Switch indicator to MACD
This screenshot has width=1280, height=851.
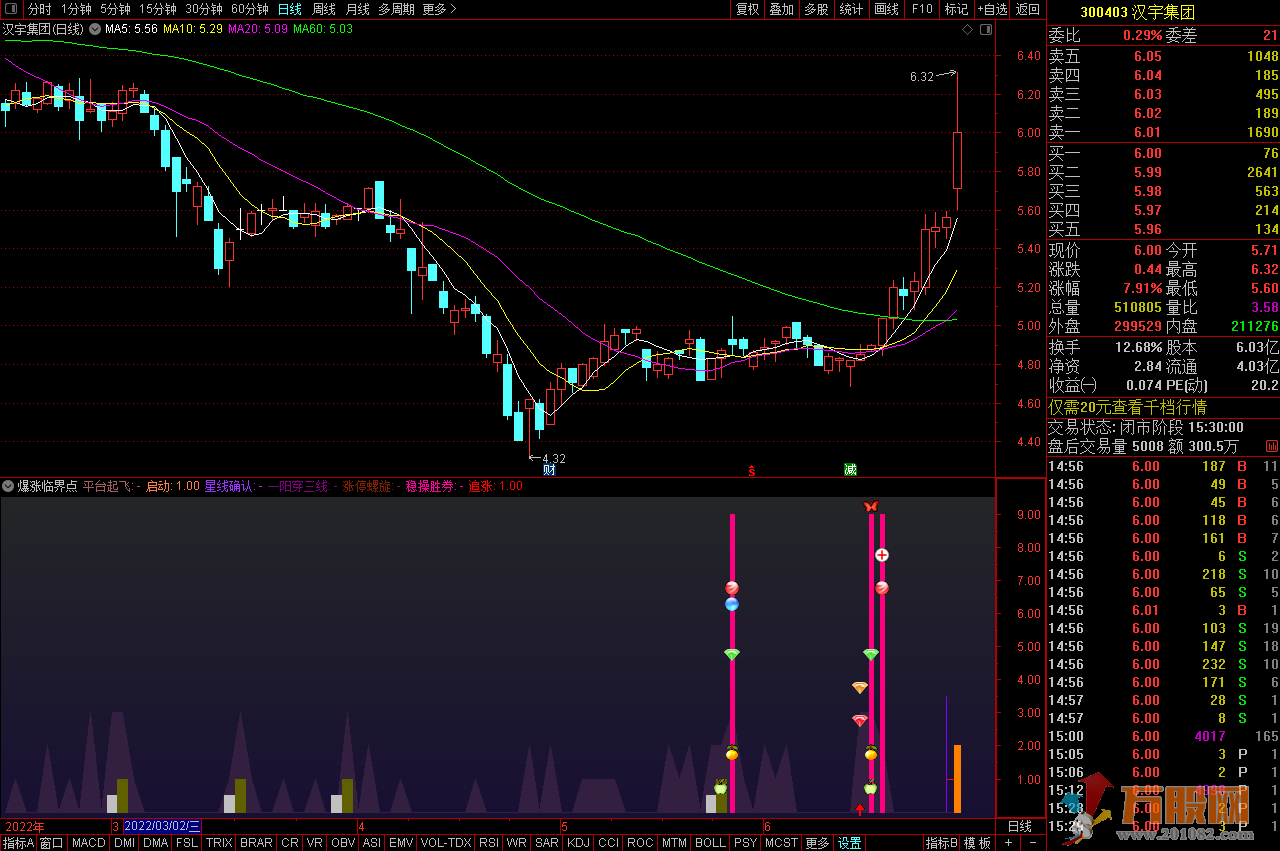(89, 843)
